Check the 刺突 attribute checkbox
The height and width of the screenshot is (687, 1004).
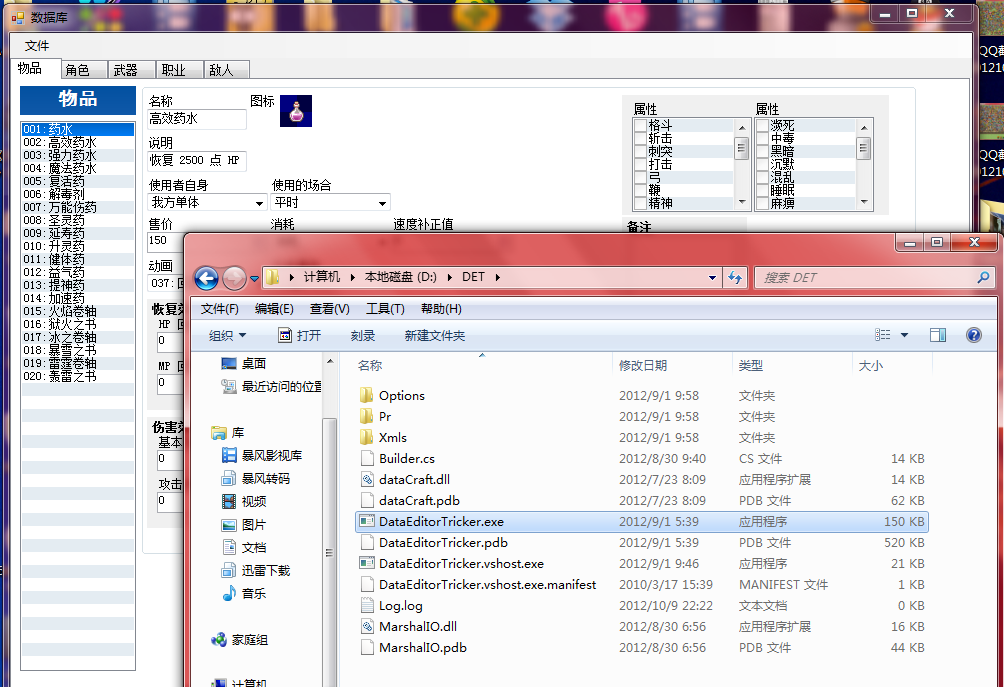(x=640, y=151)
